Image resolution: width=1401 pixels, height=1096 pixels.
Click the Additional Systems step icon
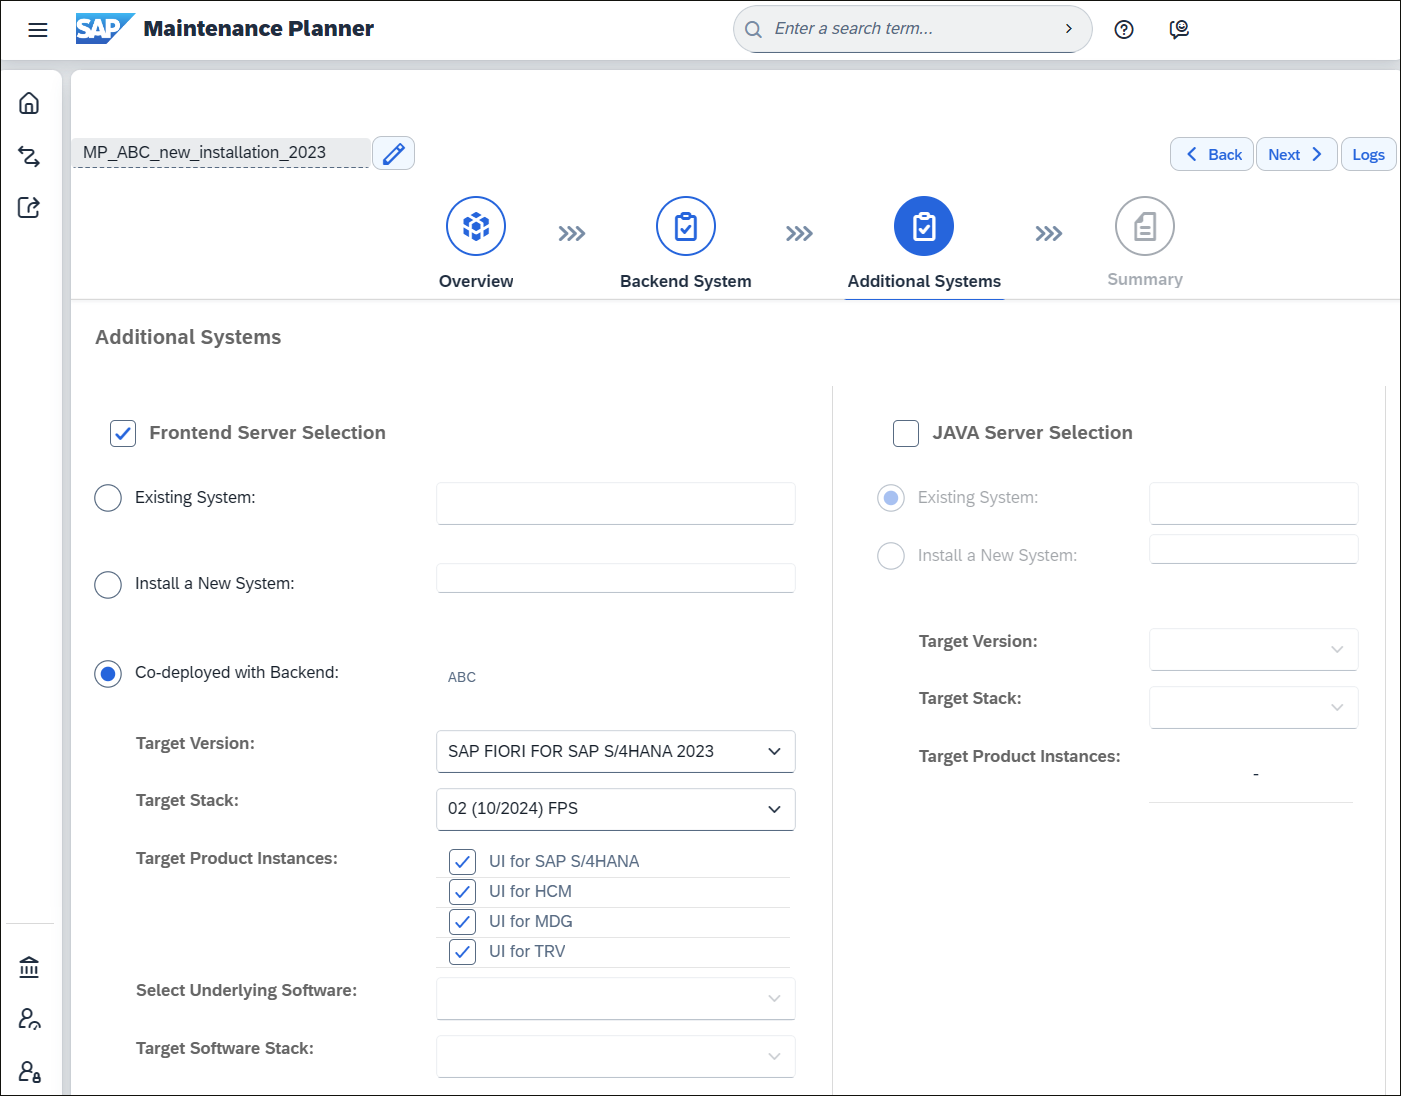(924, 226)
